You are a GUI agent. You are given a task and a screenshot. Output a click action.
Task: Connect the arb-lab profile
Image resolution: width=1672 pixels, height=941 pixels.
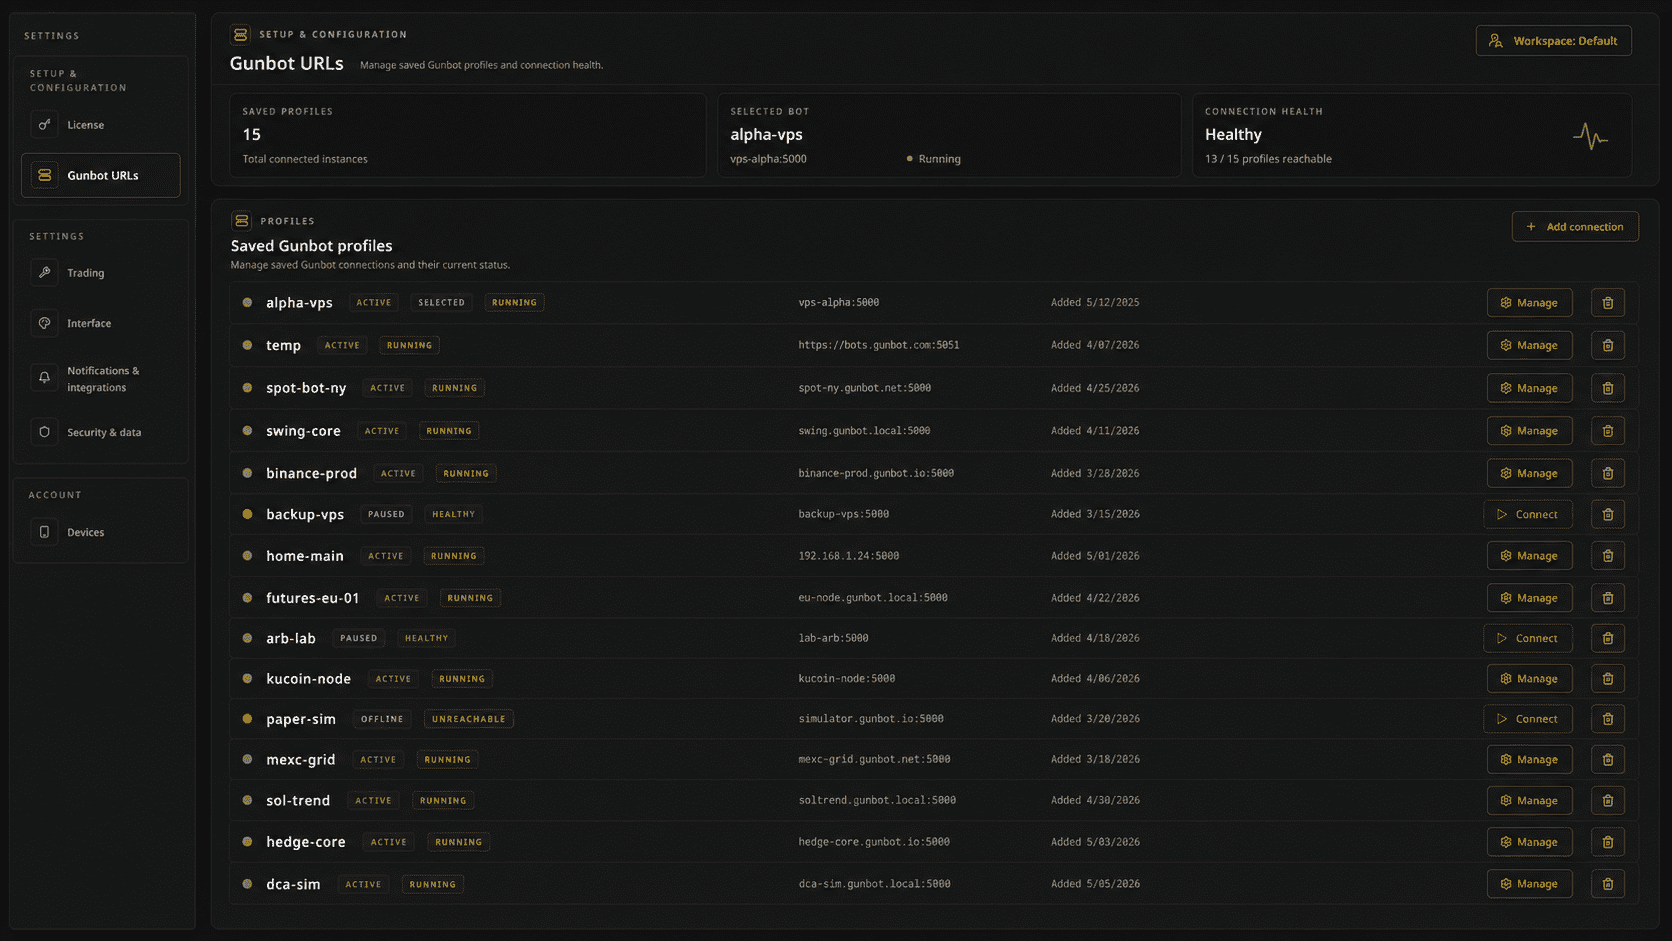pyautogui.click(x=1527, y=638)
